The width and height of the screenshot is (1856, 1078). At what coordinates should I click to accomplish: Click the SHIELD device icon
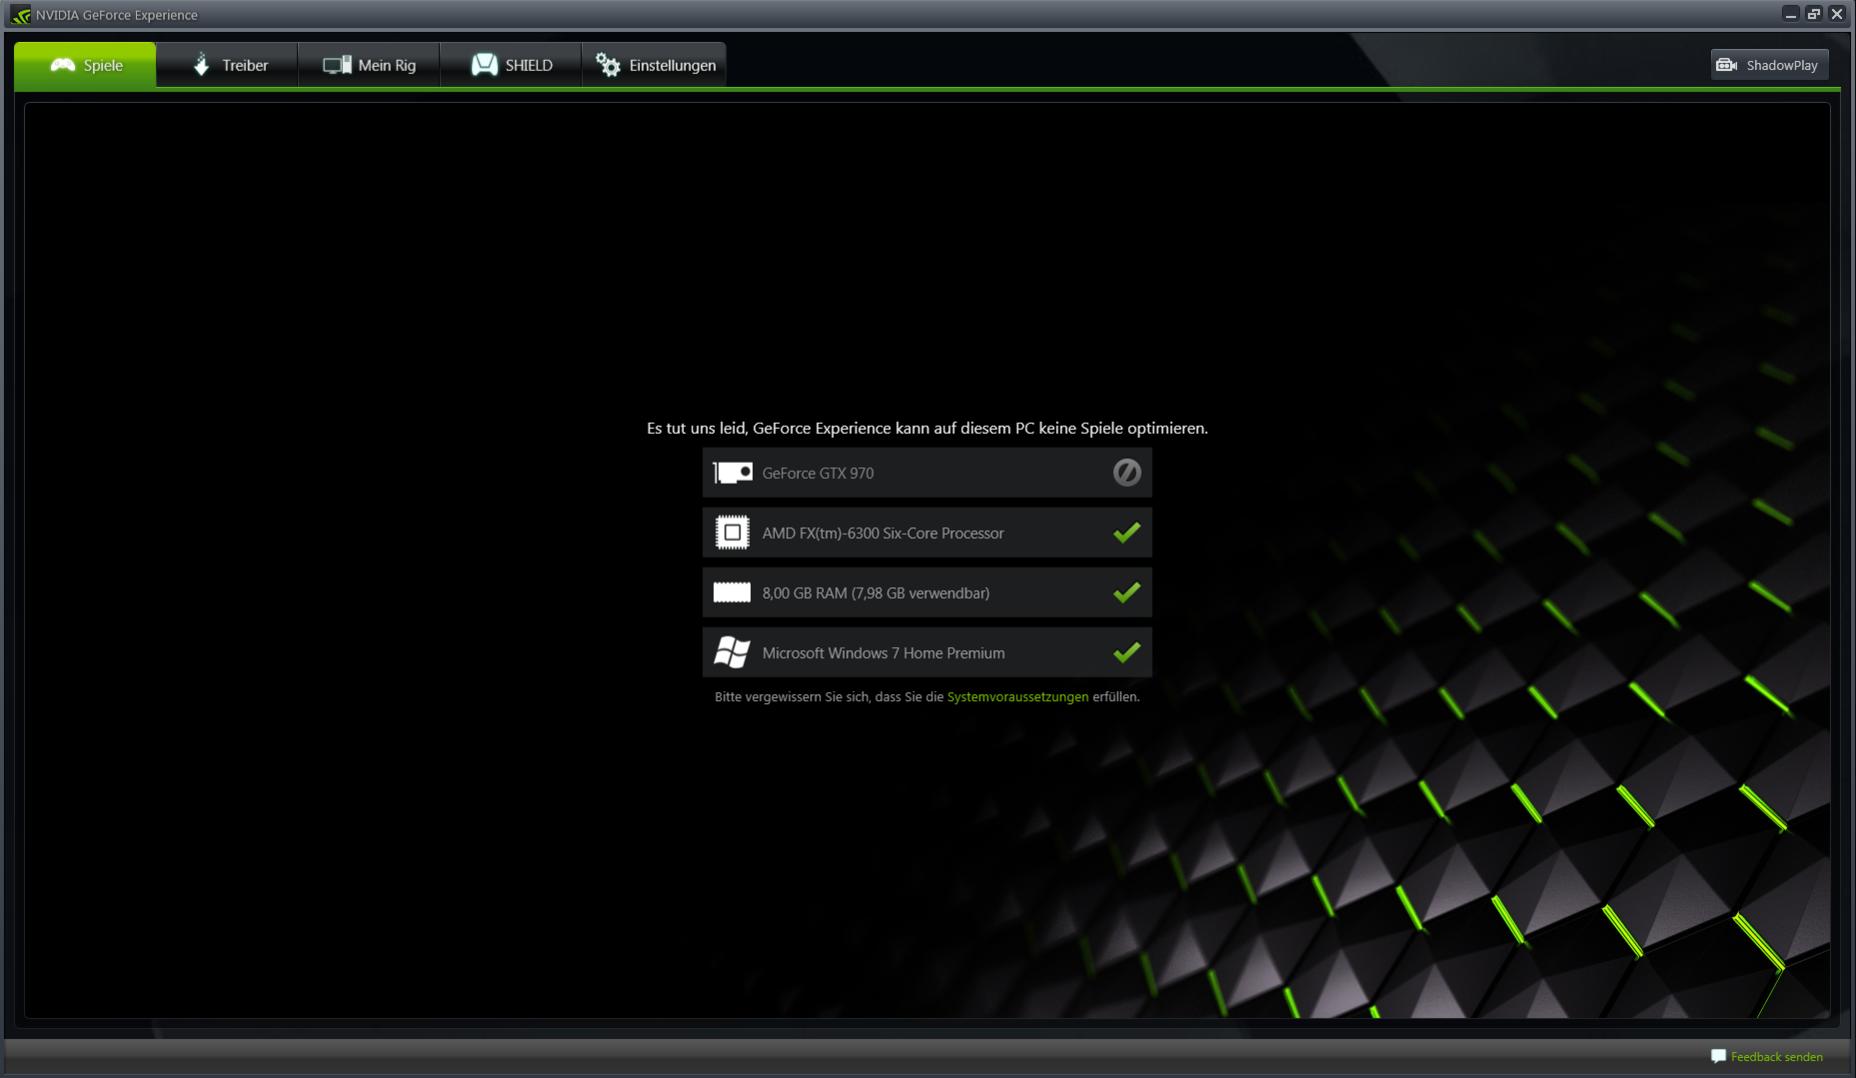484,65
